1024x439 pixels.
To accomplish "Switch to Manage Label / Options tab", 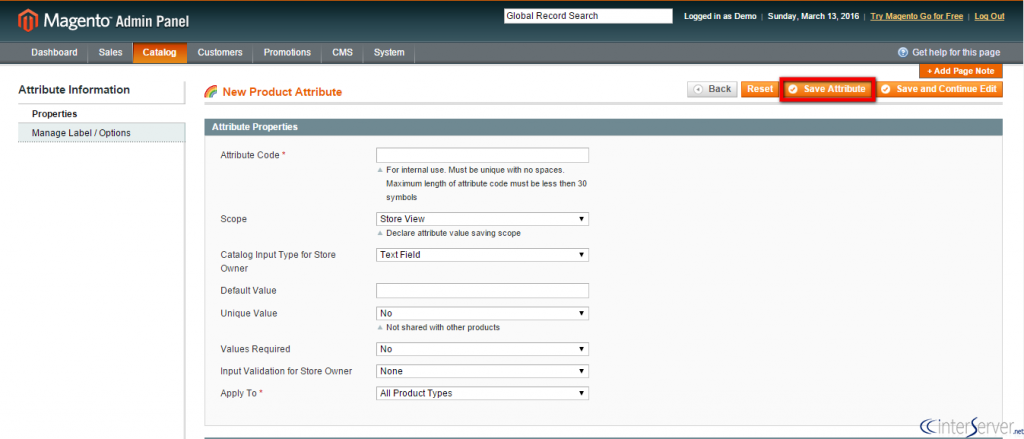I will (x=101, y=133).
